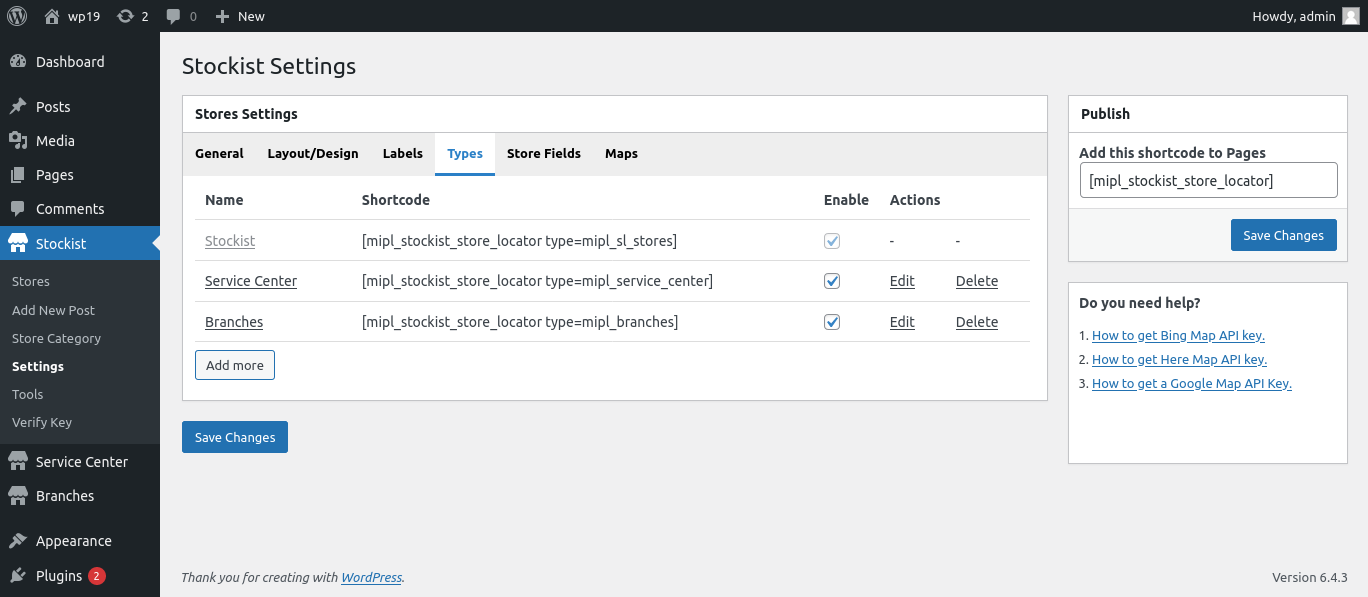This screenshot has height=597, width=1368.
Task: Open the Service Center store menu
Action: pos(81,462)
